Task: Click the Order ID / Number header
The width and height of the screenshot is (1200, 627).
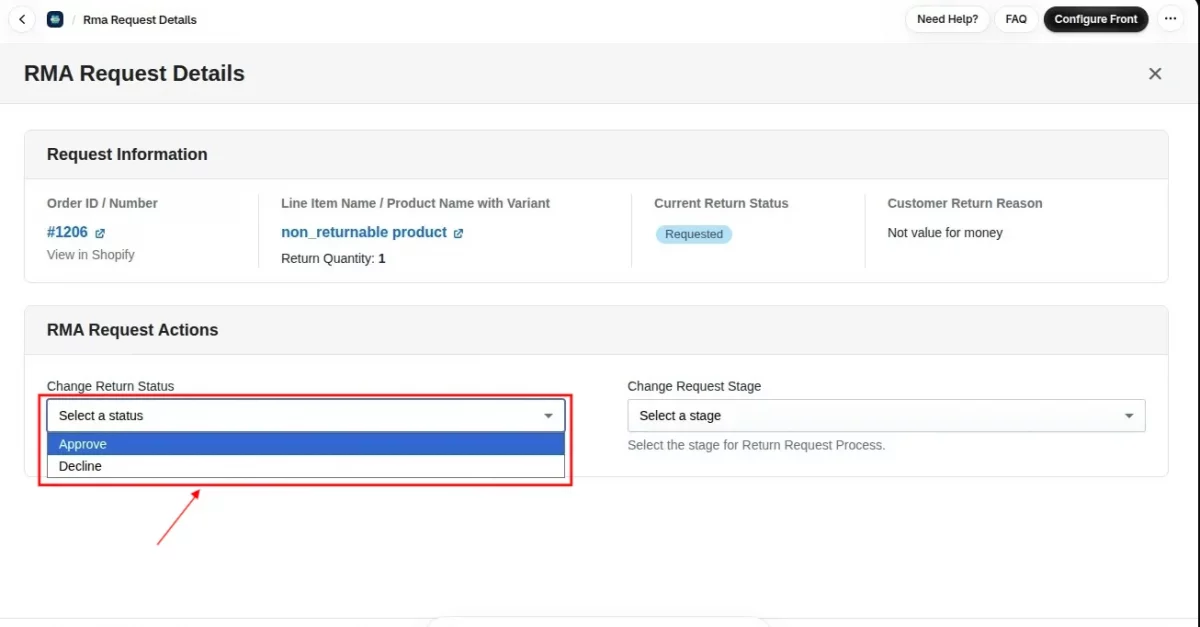Action: pos(102,203)
